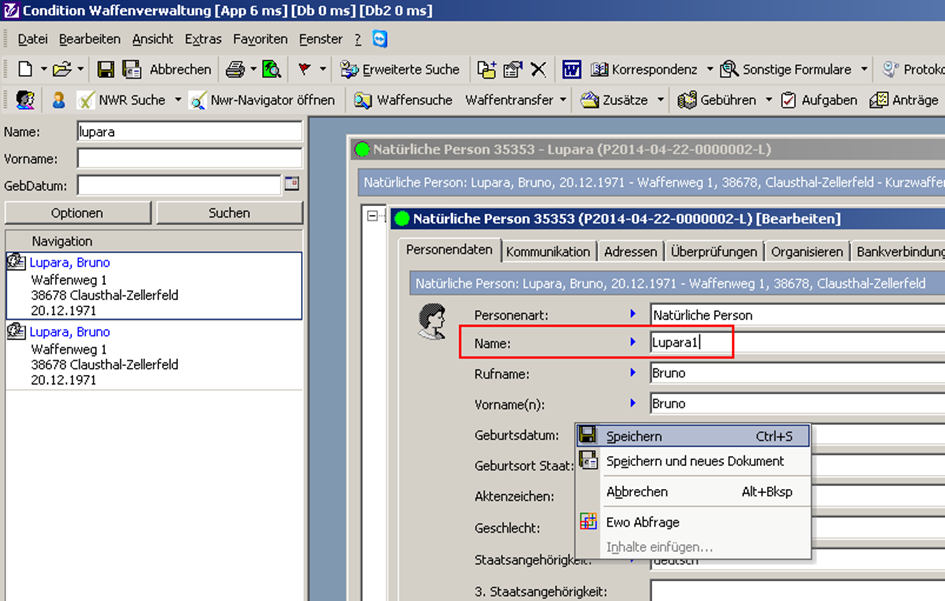Viewport: 945px width, 601px height.
Task: Open Erweiterte Suche from toolbar
Action: click(x=400, y=69)
